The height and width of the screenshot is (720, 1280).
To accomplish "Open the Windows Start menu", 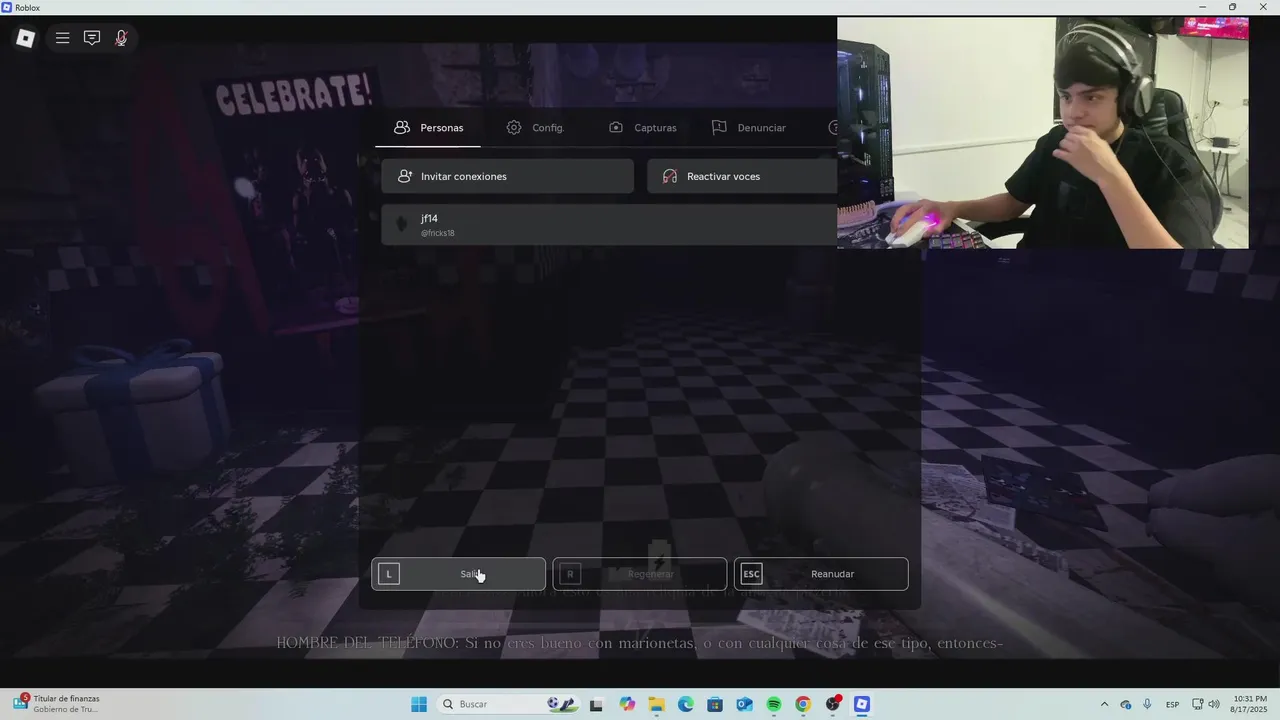I will point(419,704).
